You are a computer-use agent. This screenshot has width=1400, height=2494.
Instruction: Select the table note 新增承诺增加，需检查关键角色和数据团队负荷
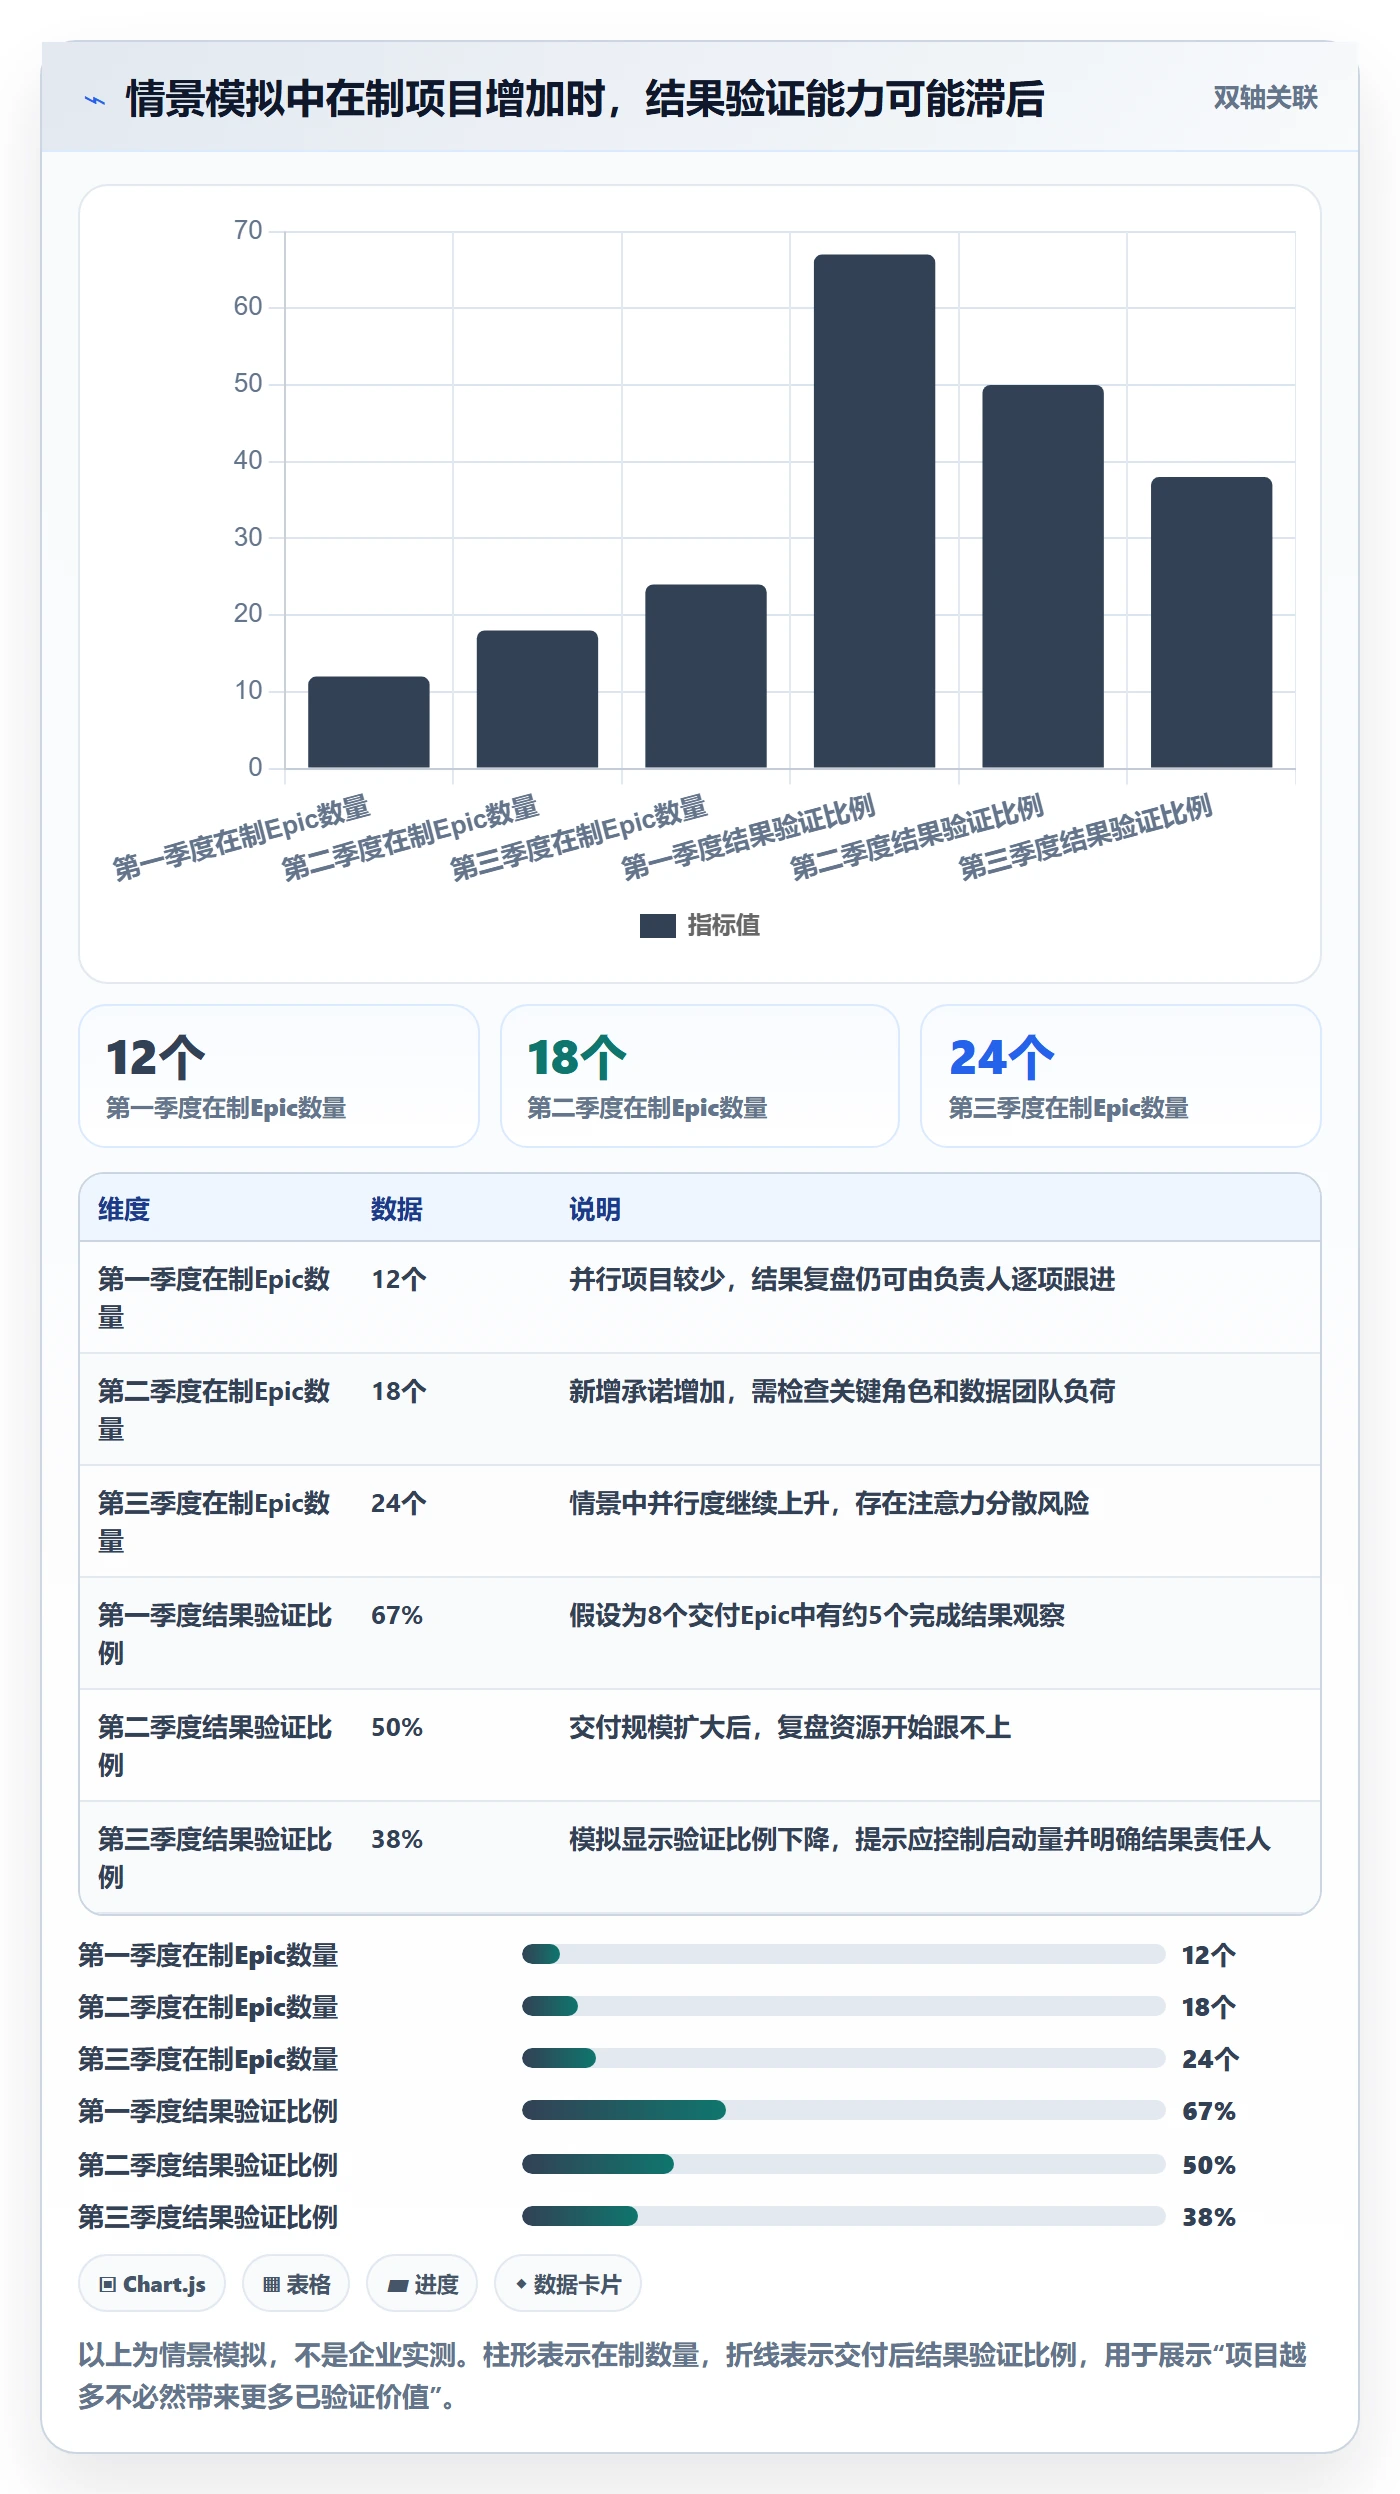842,1391
